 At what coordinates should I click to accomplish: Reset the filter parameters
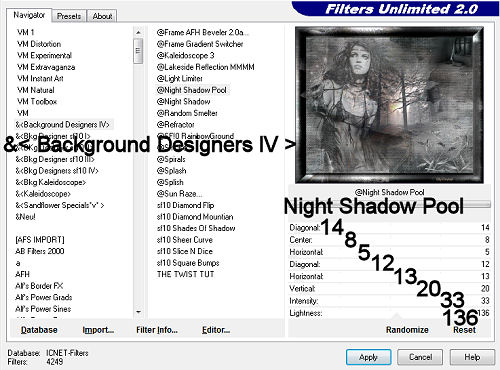click(x=464, y=330)
